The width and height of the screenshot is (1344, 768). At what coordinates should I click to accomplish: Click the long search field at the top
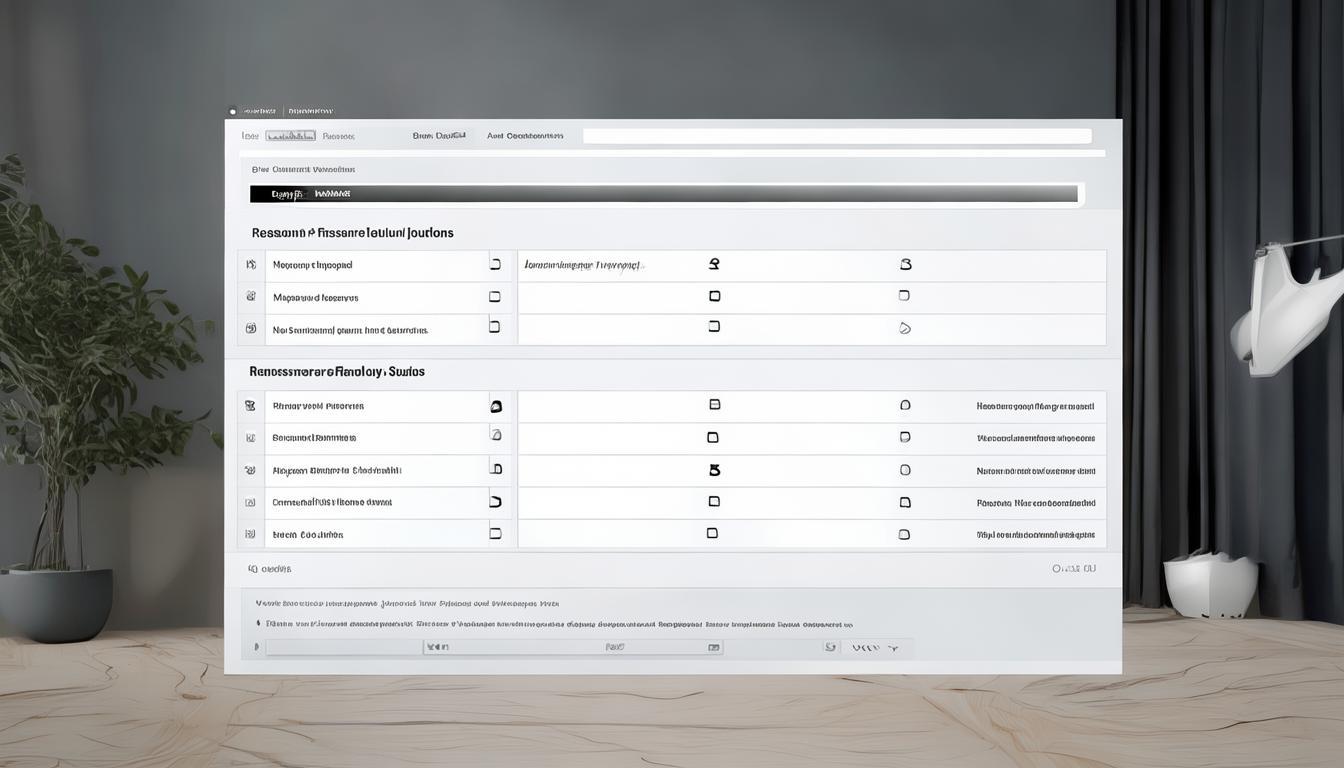837,136
